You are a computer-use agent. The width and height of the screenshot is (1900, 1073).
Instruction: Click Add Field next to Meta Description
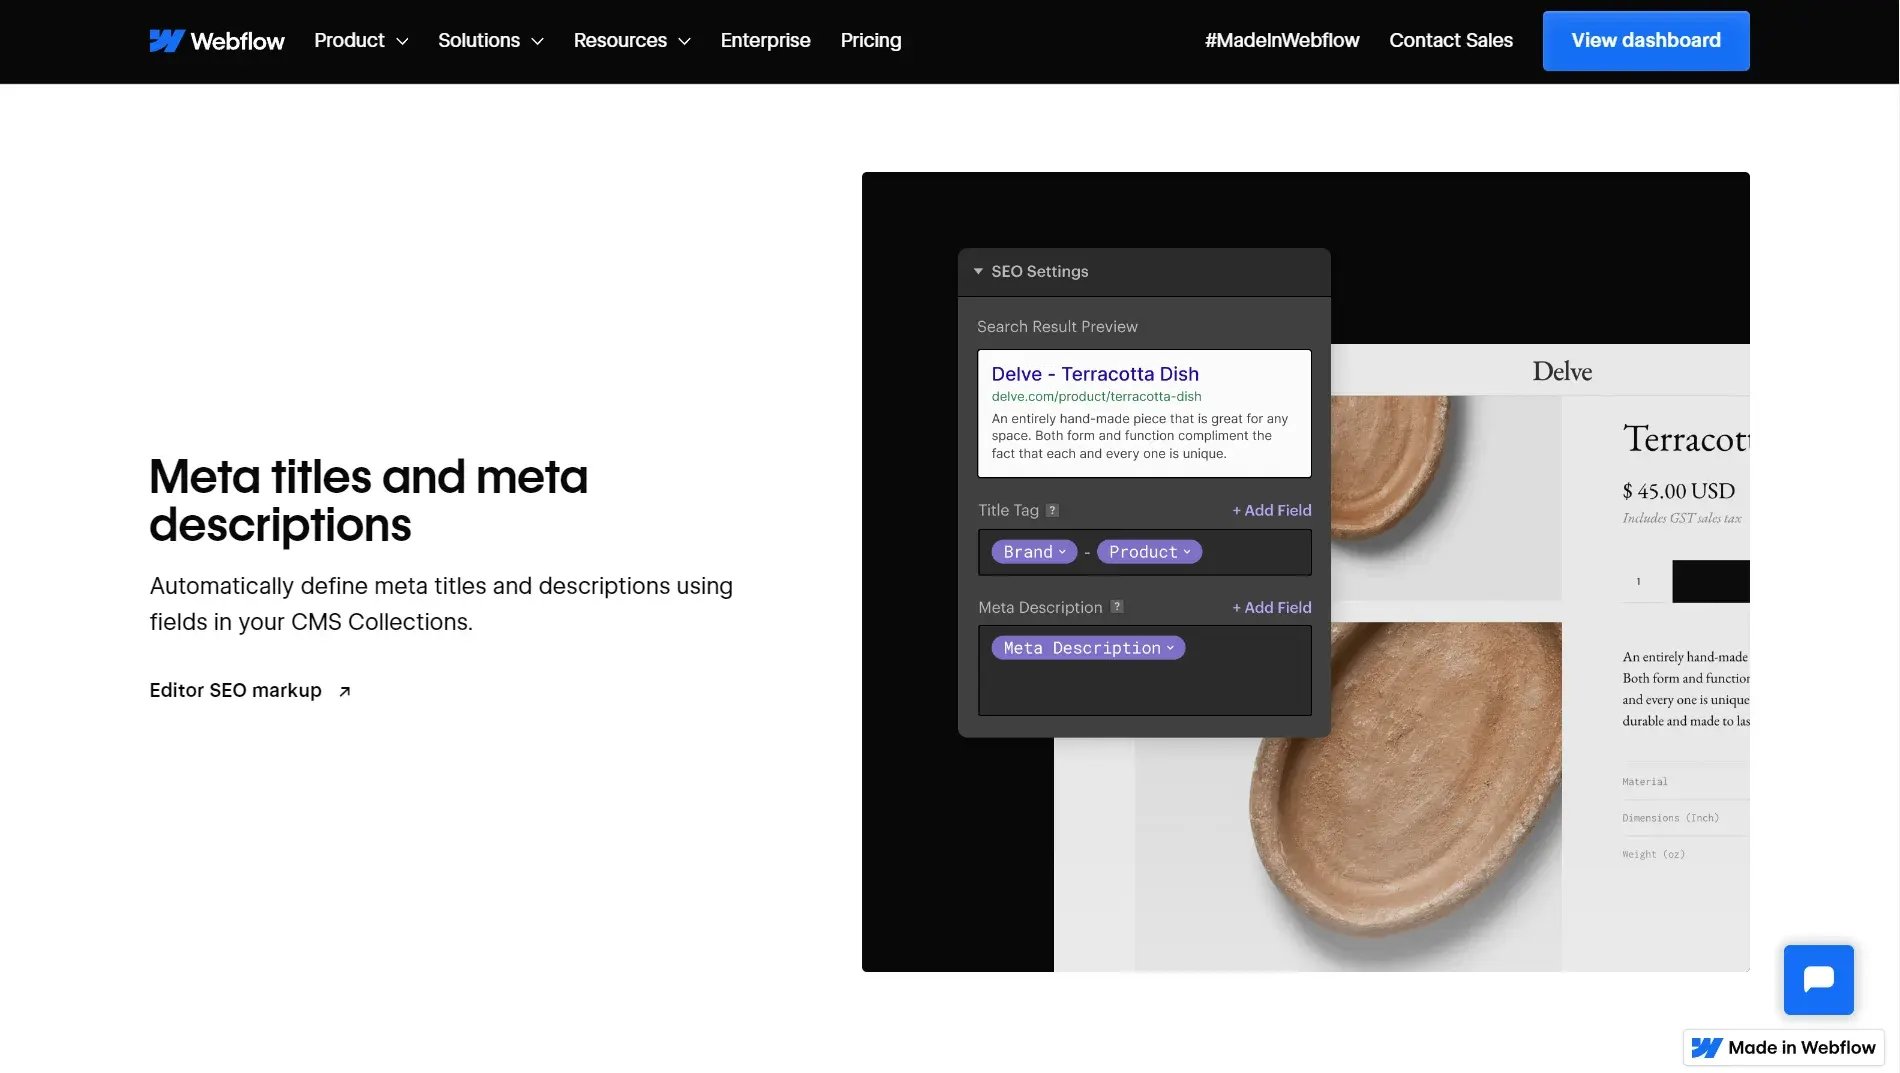coord(1271,607)
